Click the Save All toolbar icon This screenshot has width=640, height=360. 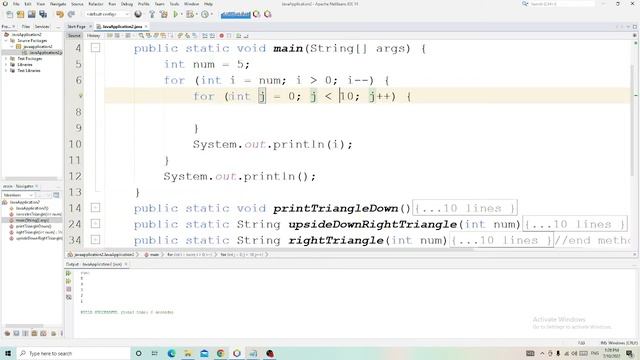tap(43, 14)
